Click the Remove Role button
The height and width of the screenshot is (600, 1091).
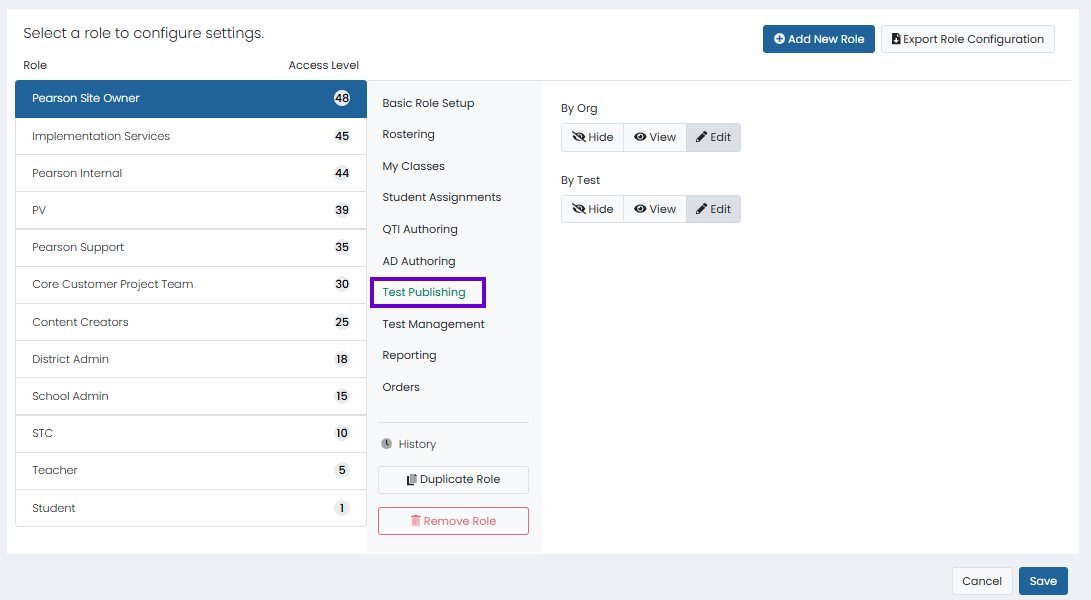point(453,521)
